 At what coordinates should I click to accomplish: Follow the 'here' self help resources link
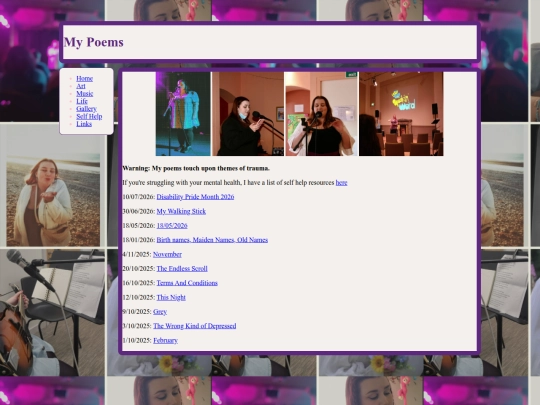341,183
